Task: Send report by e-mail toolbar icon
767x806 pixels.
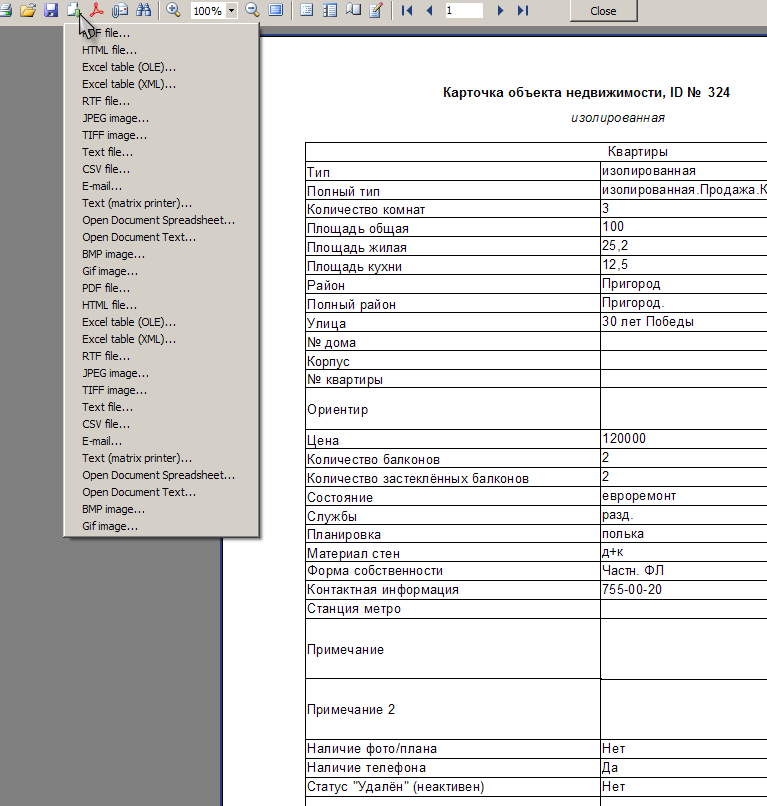Action: [x=121, y=10]
